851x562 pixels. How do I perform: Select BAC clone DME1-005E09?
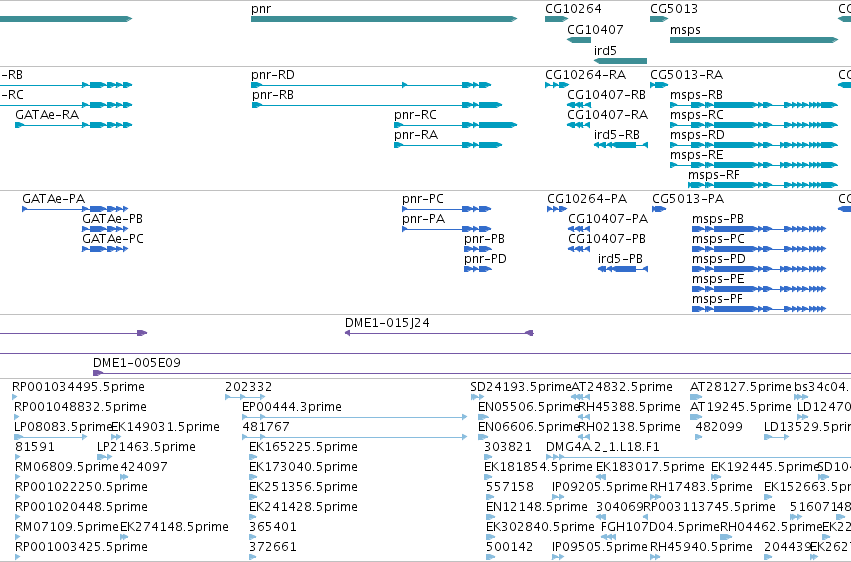click(472, 373)
